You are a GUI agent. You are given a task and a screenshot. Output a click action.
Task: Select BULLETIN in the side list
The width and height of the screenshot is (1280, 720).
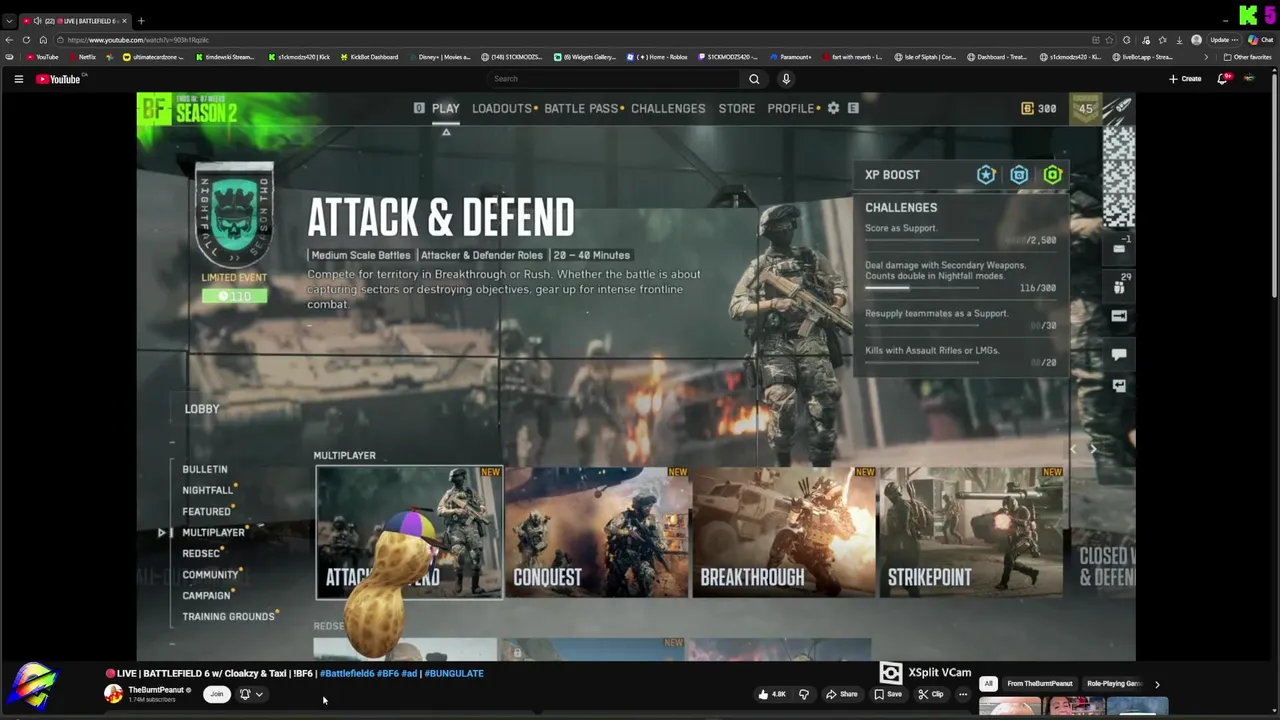point(205,469)
